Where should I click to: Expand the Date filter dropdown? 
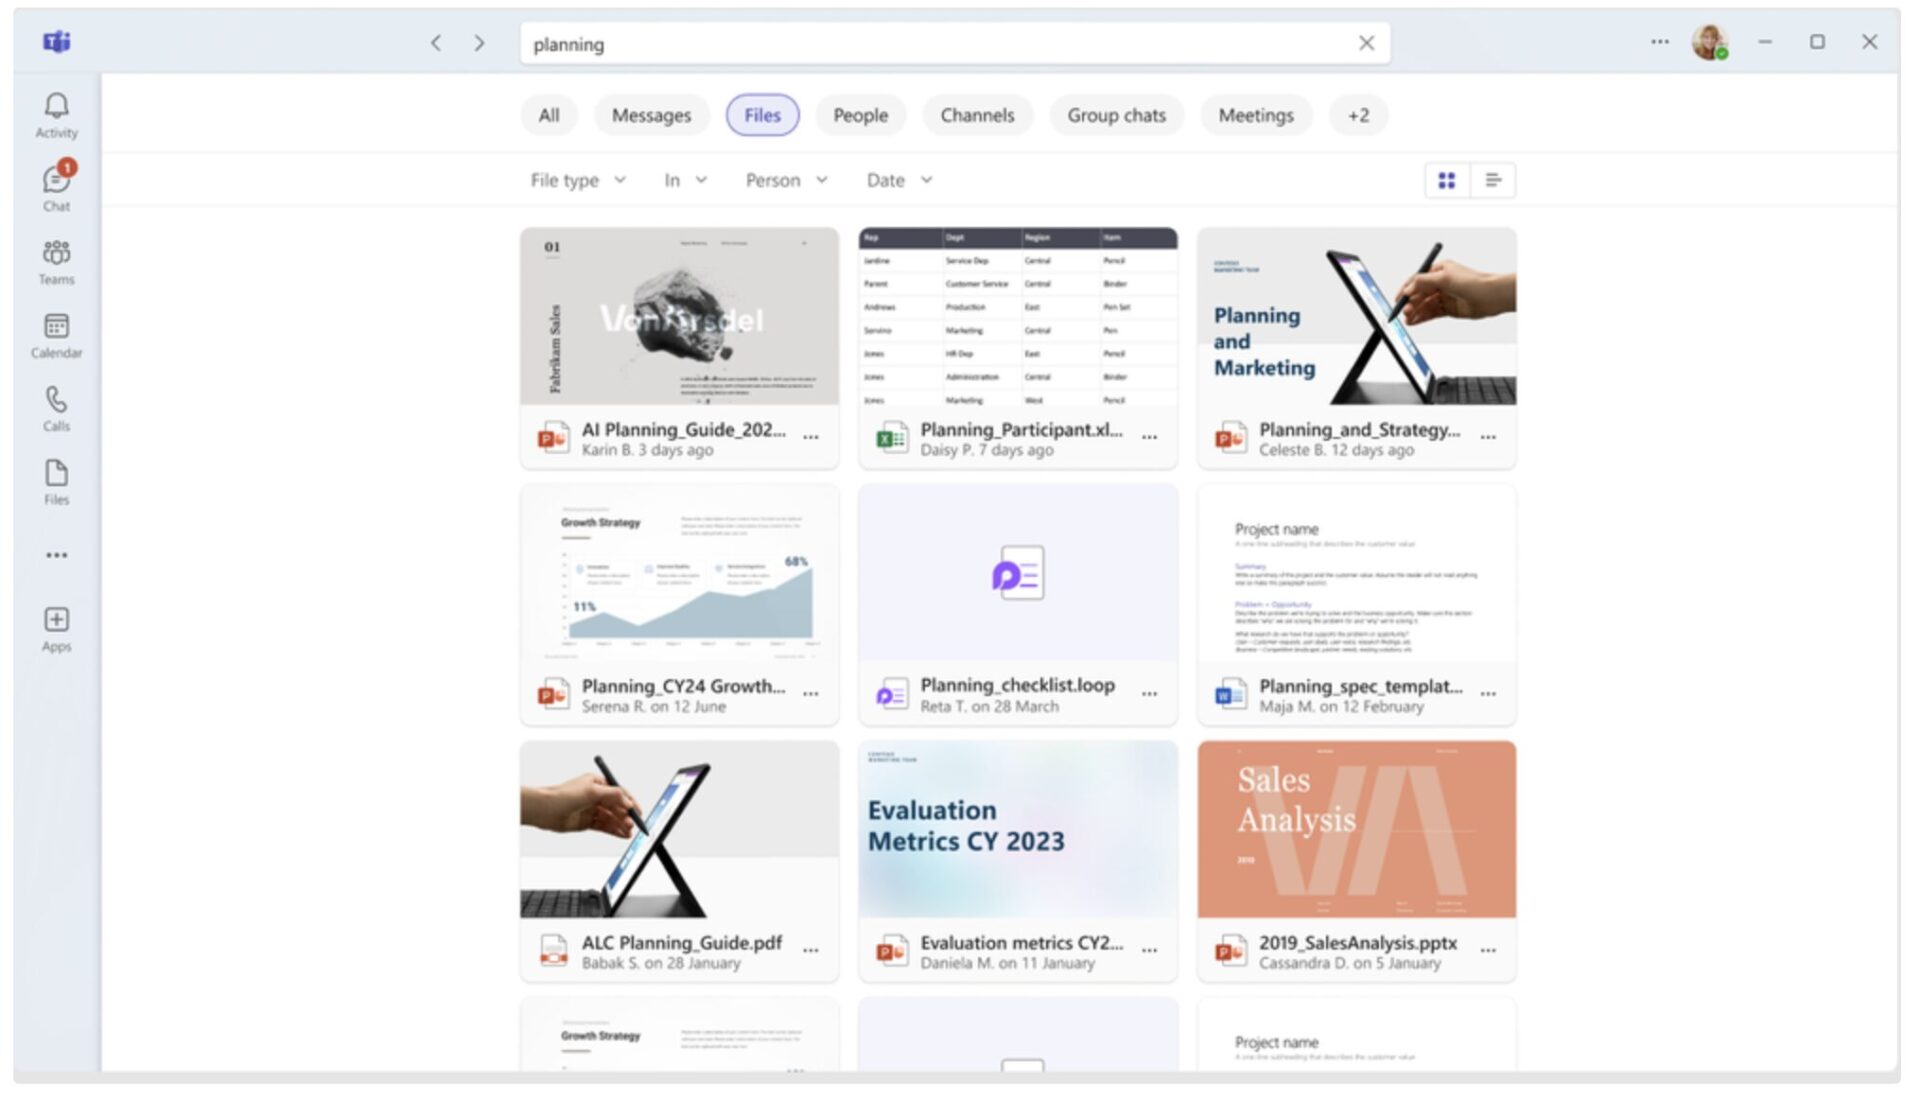(x=899, y=180)
